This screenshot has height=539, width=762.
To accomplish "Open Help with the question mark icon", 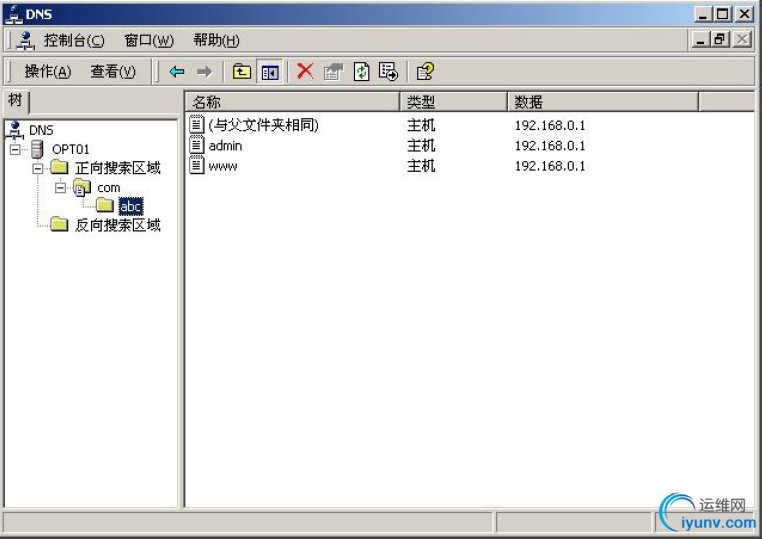I will pyautogui.click(x=425, y=71).
